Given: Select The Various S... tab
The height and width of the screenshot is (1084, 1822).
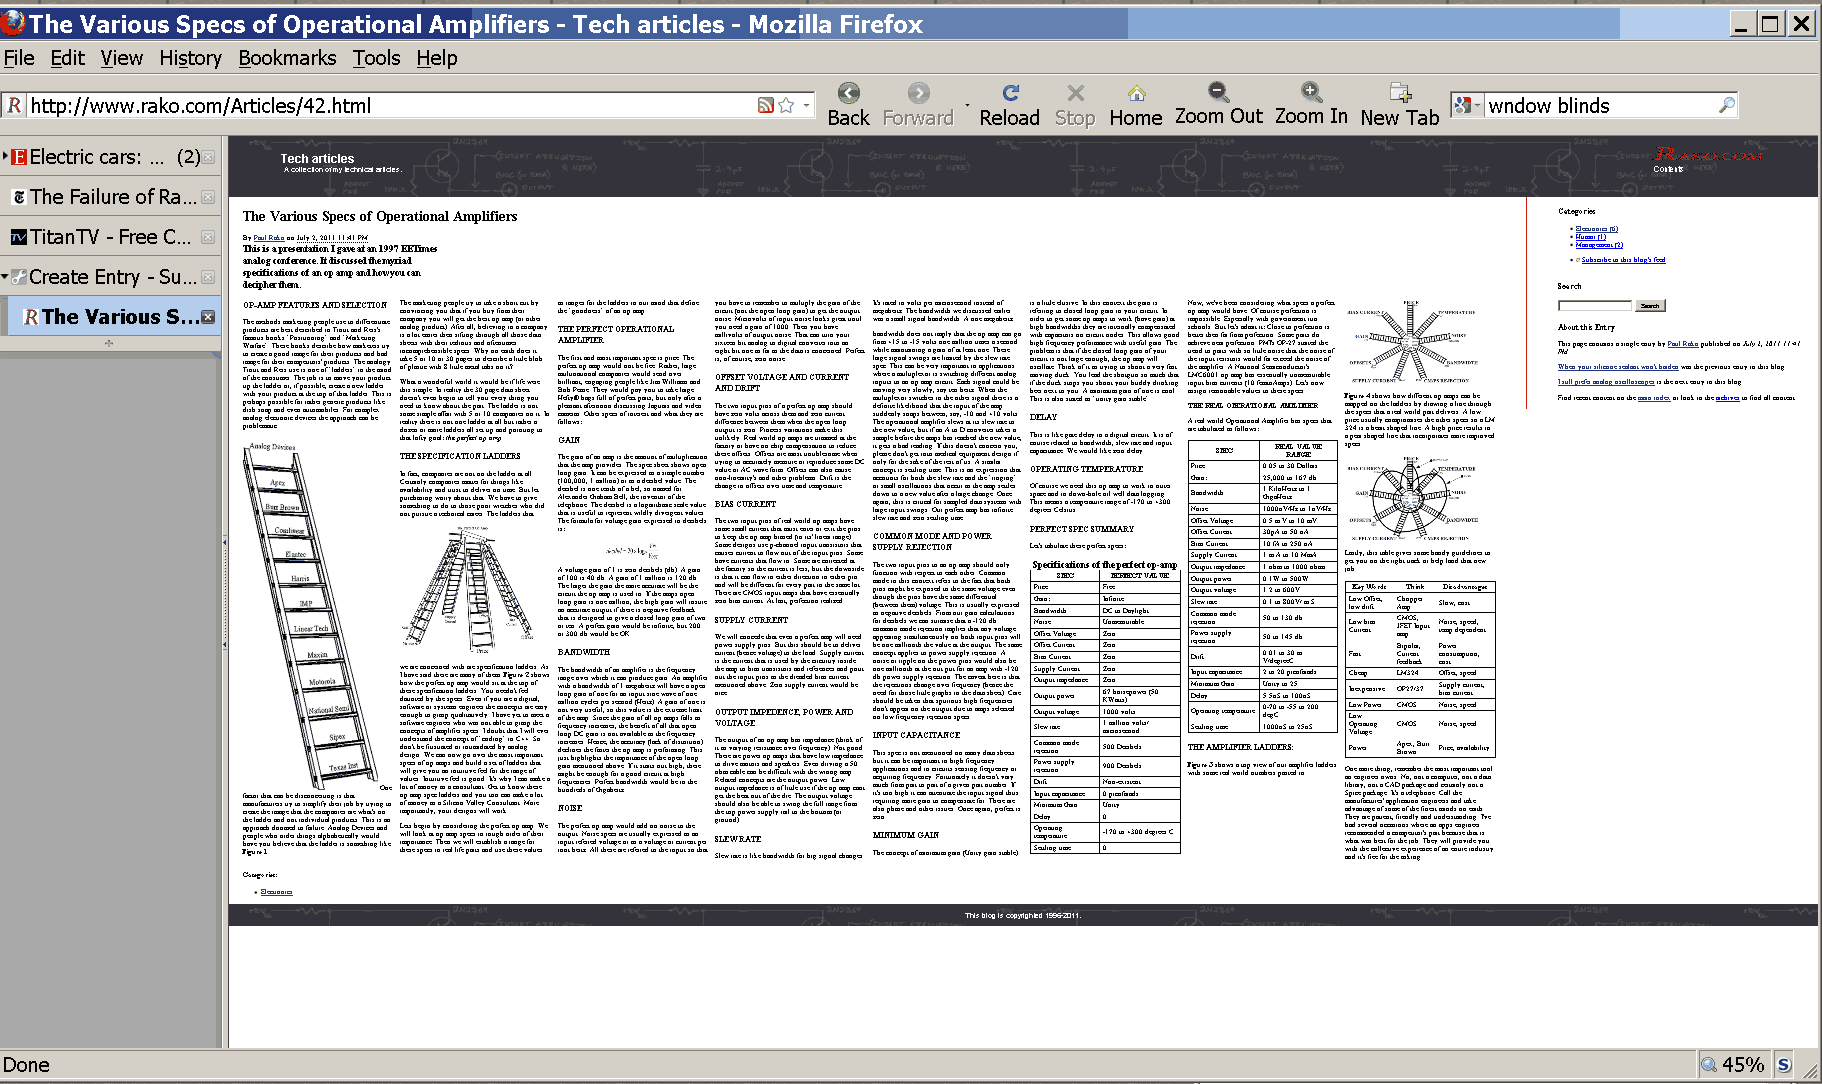Looking at the screenshot, I should (114, 317).
